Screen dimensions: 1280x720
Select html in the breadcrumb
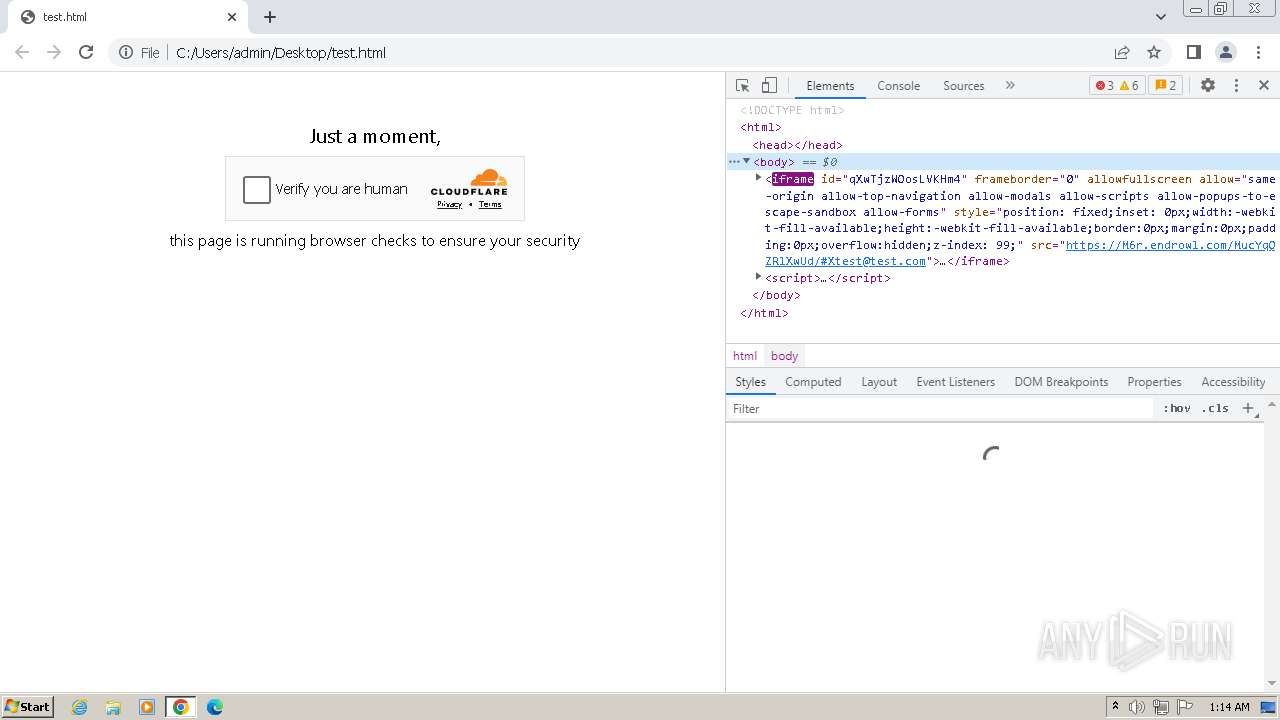click(745, 356)
